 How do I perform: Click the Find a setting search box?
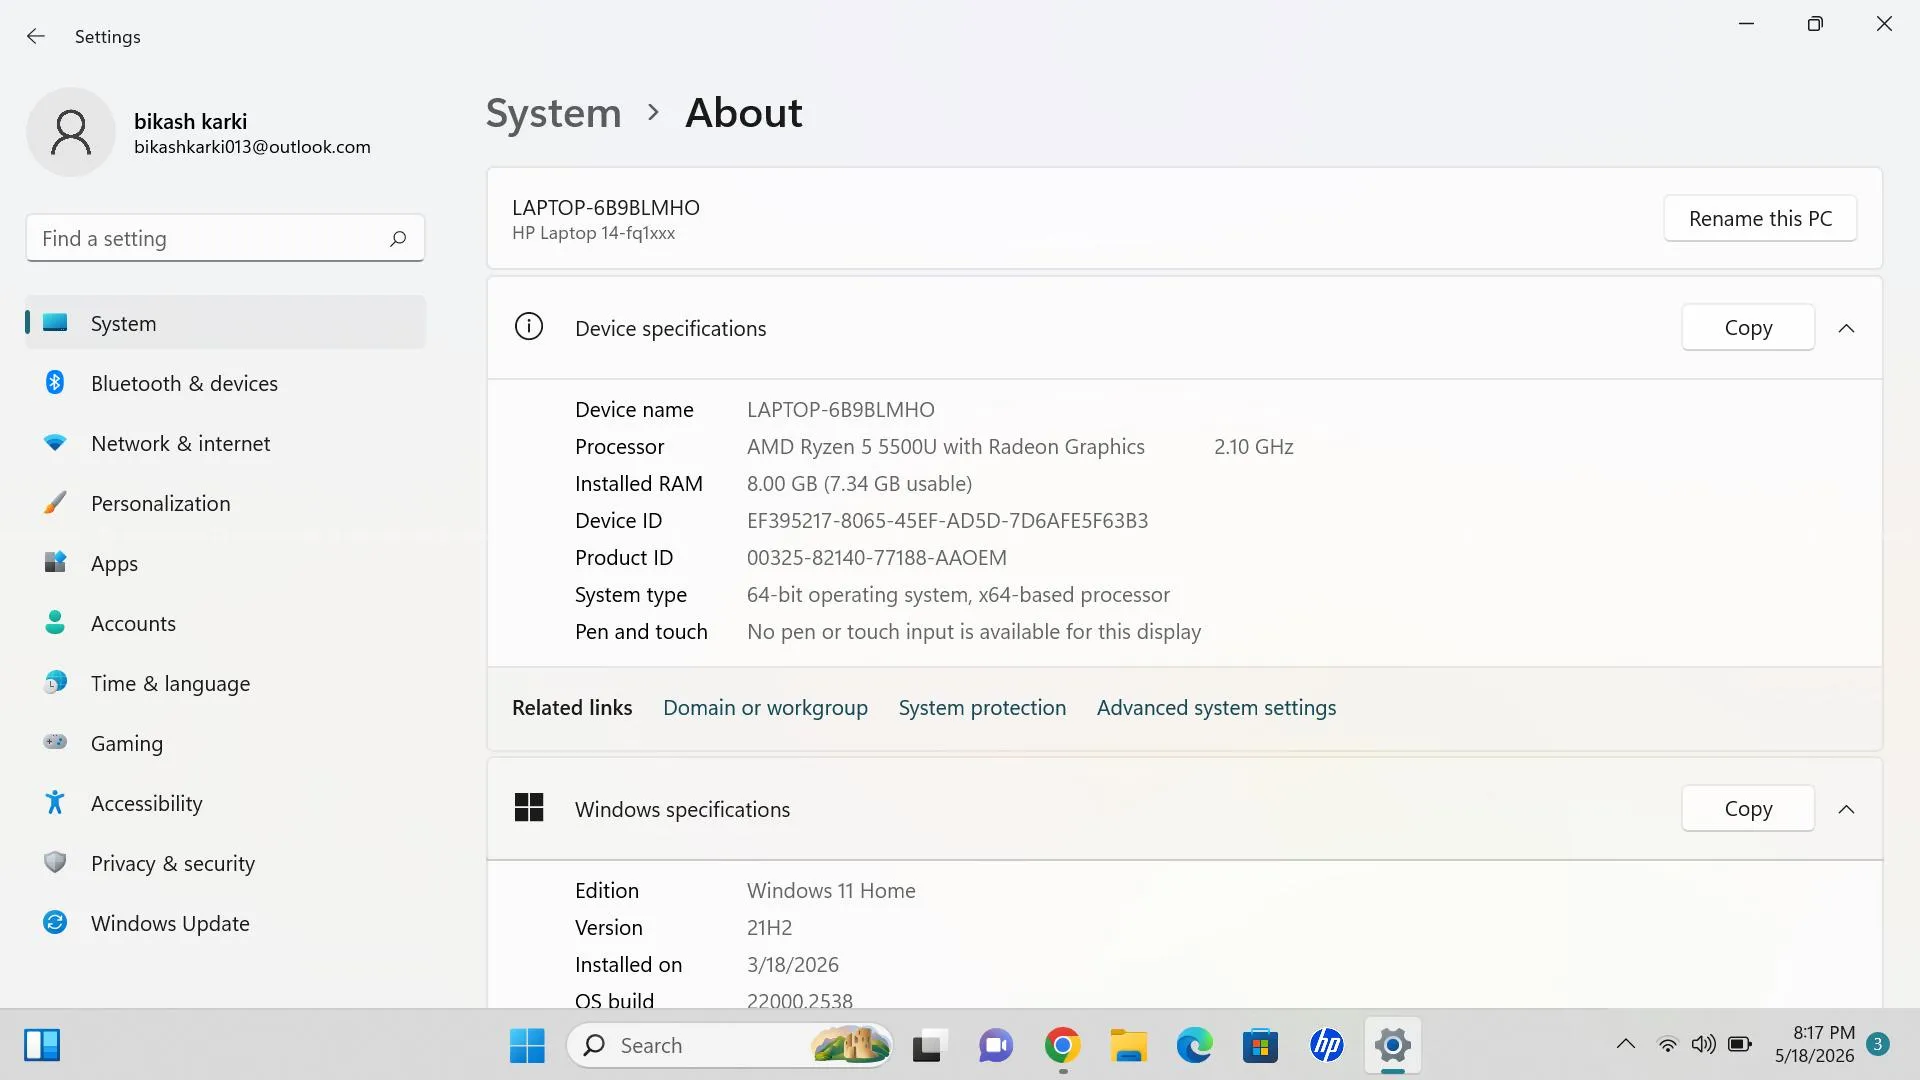[225, 238]
